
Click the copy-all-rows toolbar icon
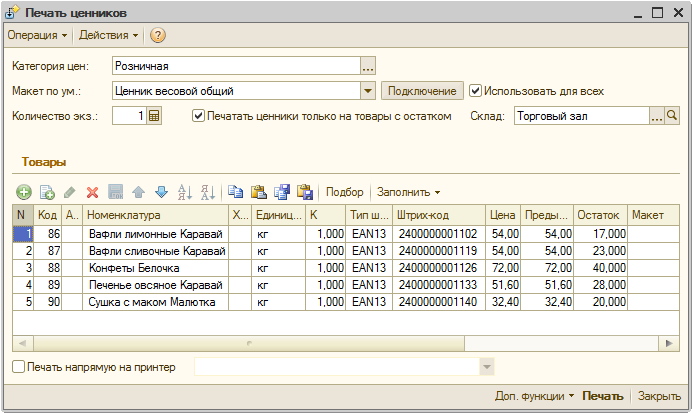tap(282, 192)
